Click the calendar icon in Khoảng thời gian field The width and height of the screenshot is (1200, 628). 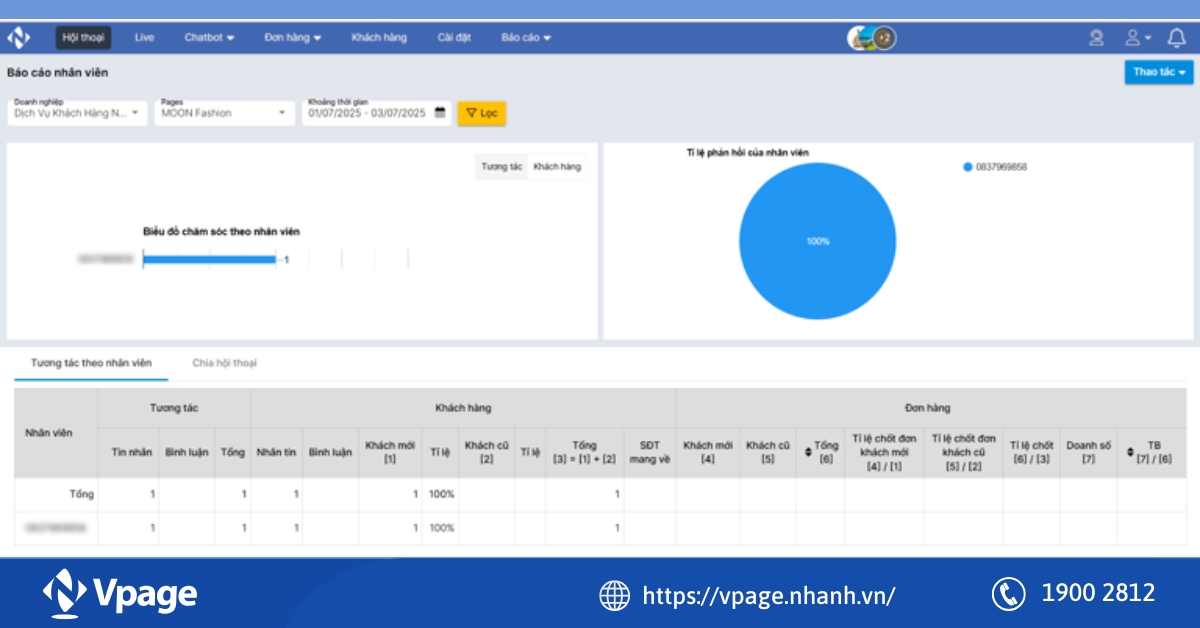pyautogui.click(x=438, y=113)
